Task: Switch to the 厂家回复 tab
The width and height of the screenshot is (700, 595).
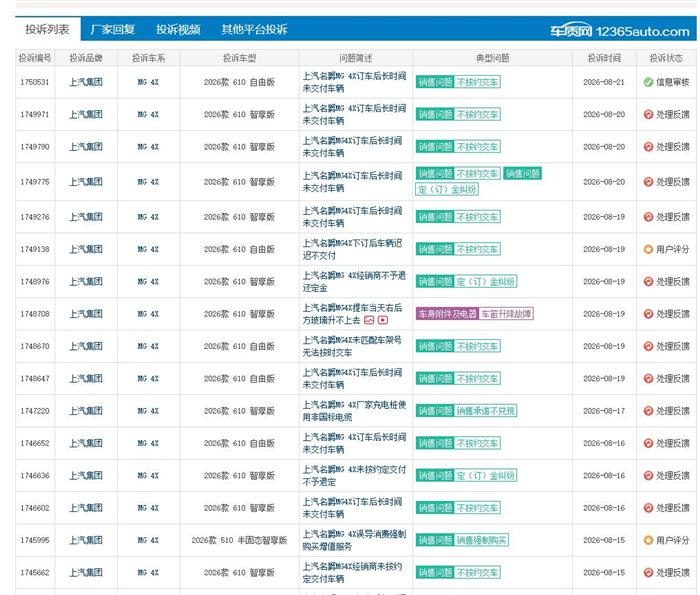Action: (x=112, y=29)
